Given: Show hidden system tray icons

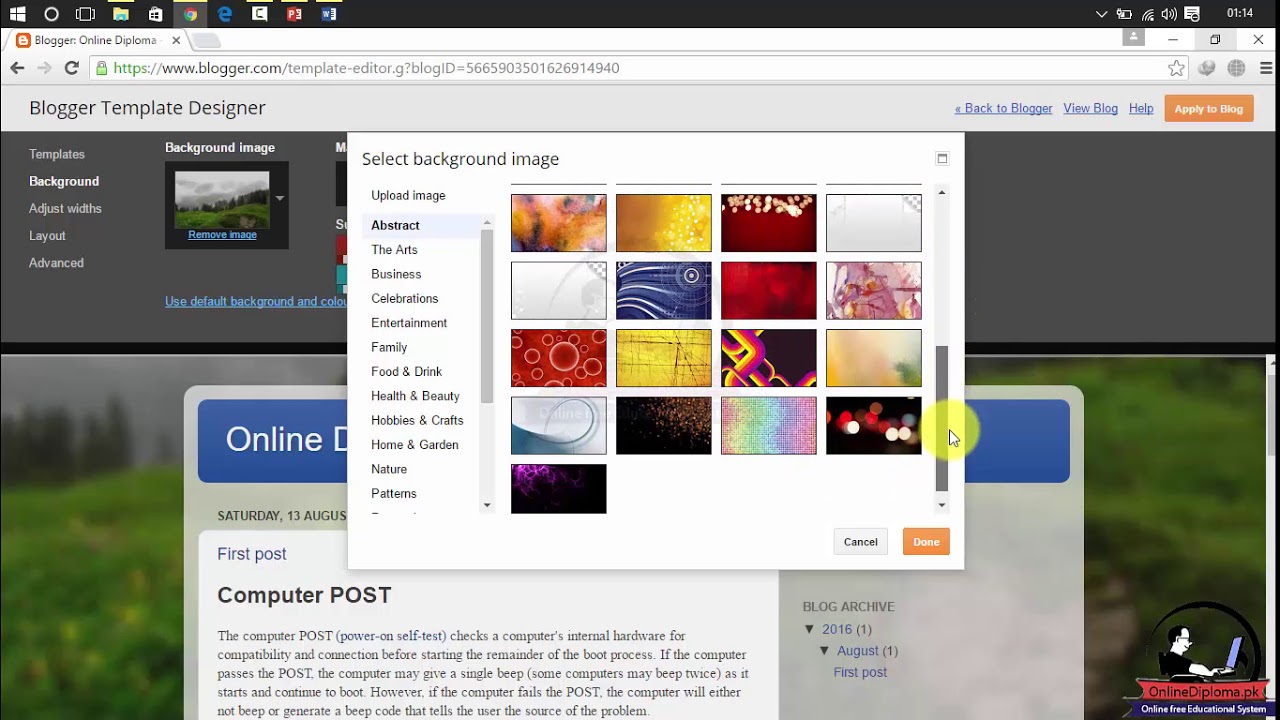Looking at the screenshot, I should pyautogui.click(x=1102, y=14).
